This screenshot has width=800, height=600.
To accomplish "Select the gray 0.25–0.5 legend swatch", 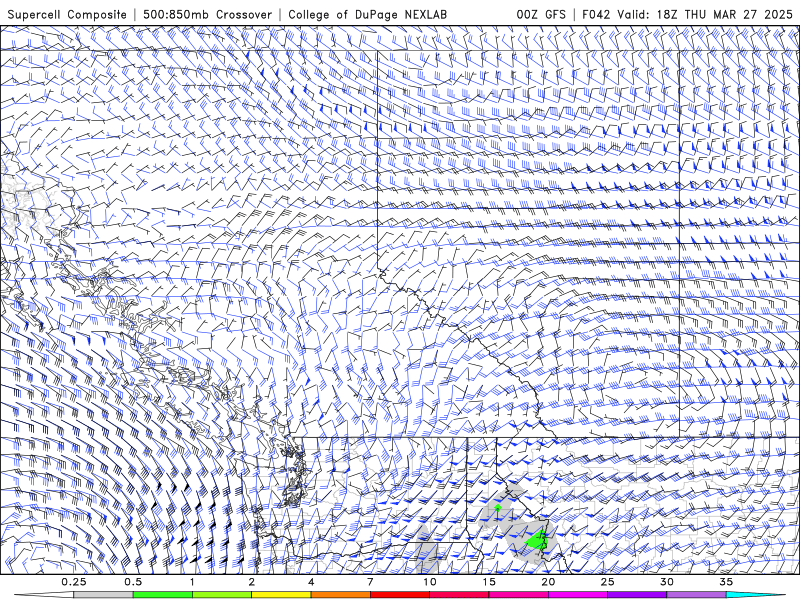I will point(103,595).
